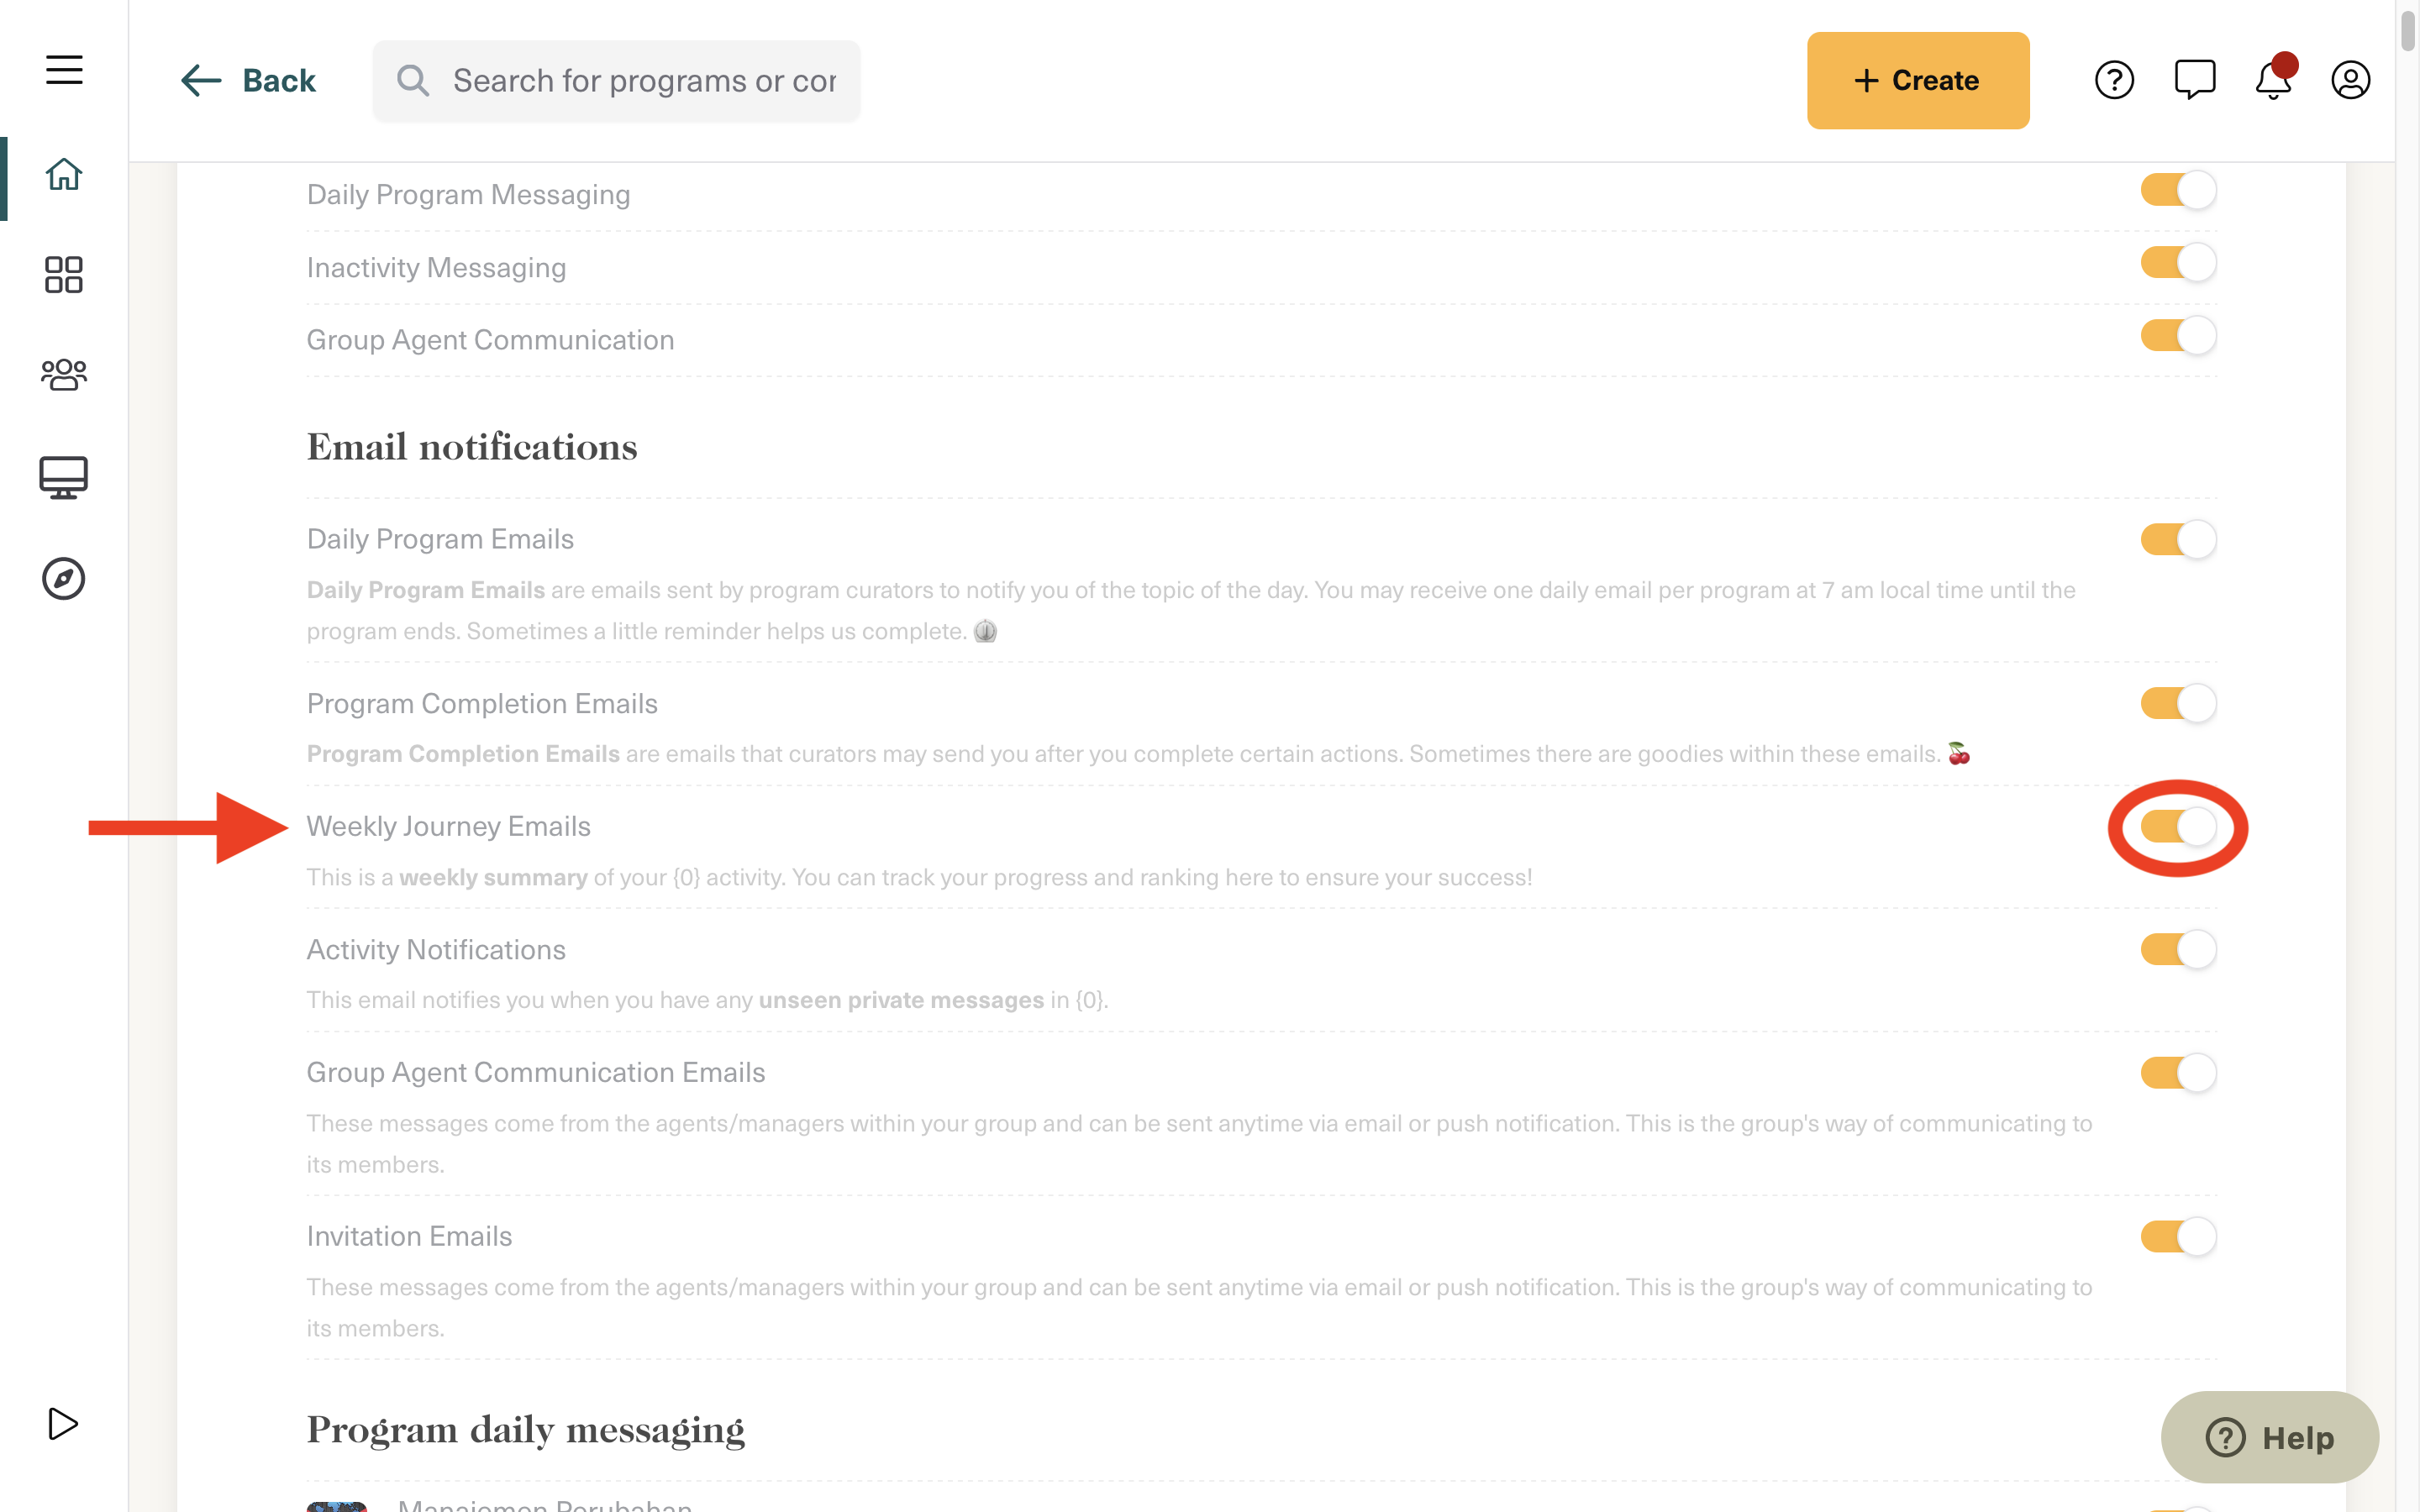The image size is (2420, 1512).
Task: Toggle Daily Program Messaging switch
Action: (x=2178, y=190)
